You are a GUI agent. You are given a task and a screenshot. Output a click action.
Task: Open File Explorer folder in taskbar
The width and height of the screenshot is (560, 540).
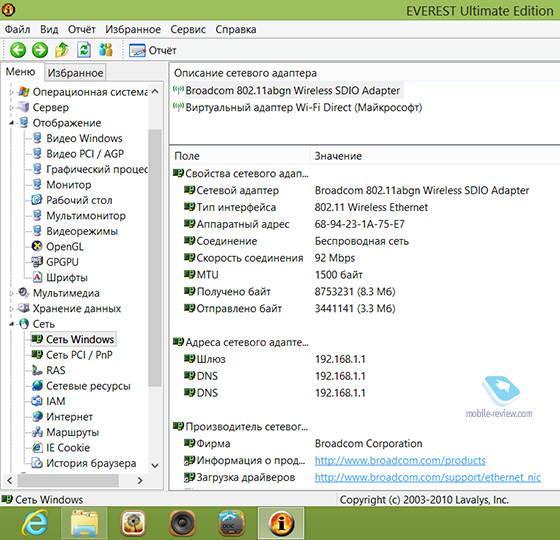84,523
